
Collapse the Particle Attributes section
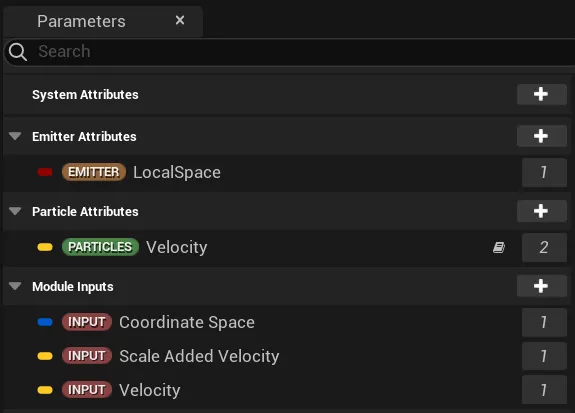[x=15, y=211]
